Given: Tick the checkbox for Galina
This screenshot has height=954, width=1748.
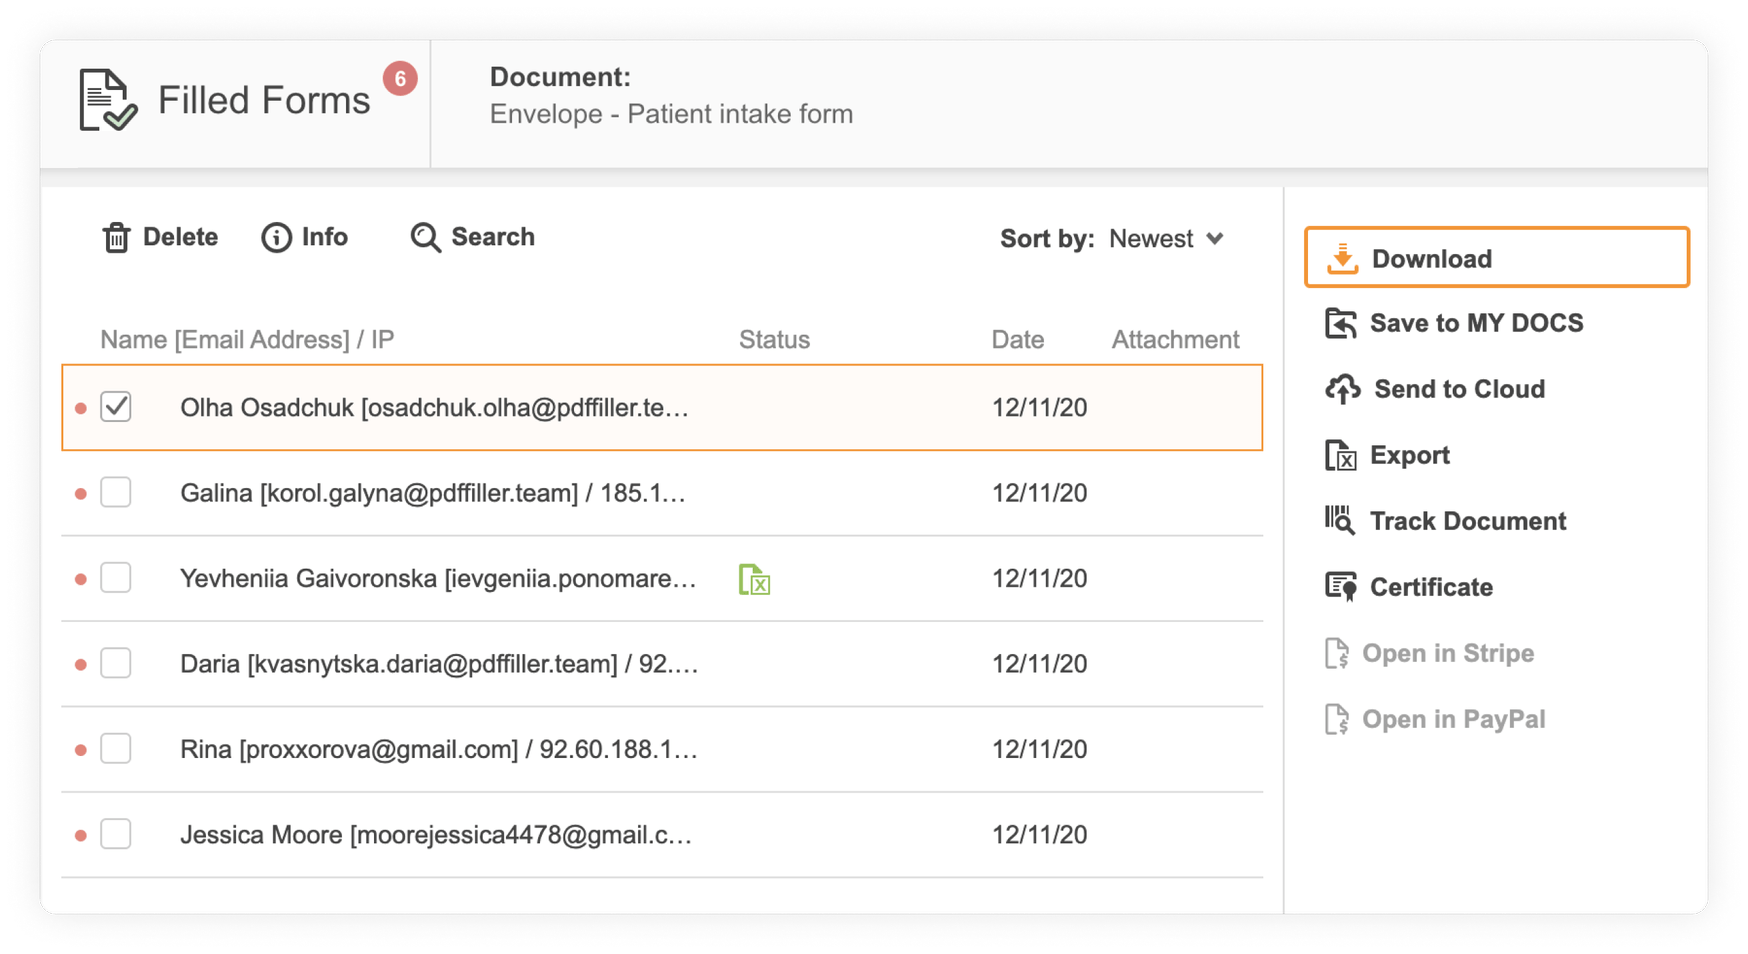Looking at the screenshot, I should [x=116, y=492].
